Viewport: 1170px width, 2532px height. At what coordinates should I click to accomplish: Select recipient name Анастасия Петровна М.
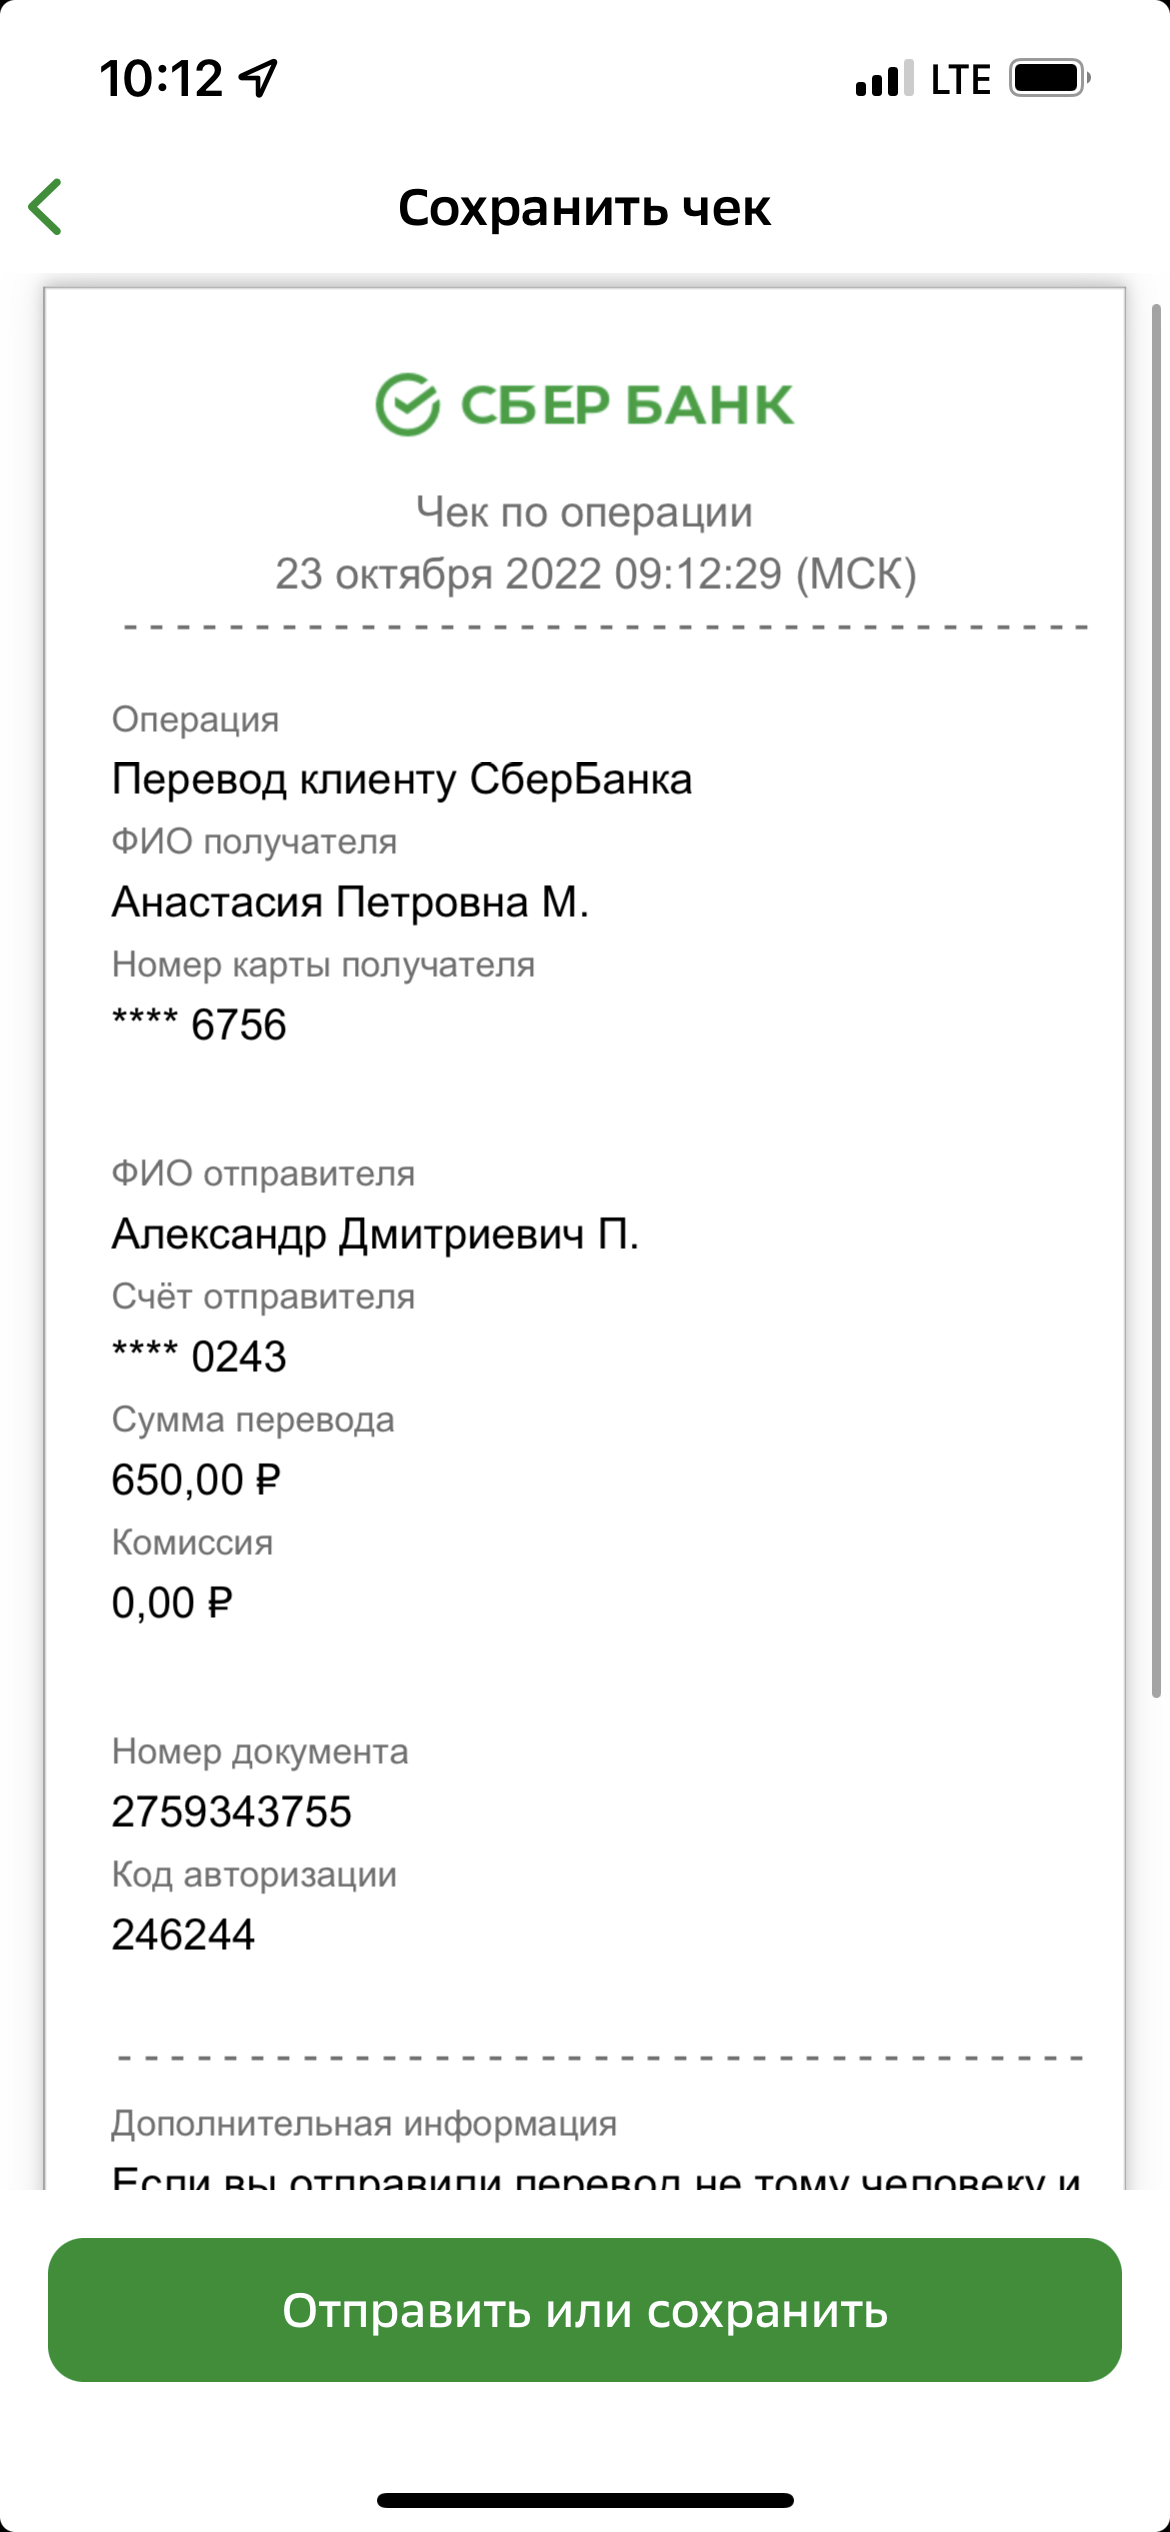pos(350,902)
